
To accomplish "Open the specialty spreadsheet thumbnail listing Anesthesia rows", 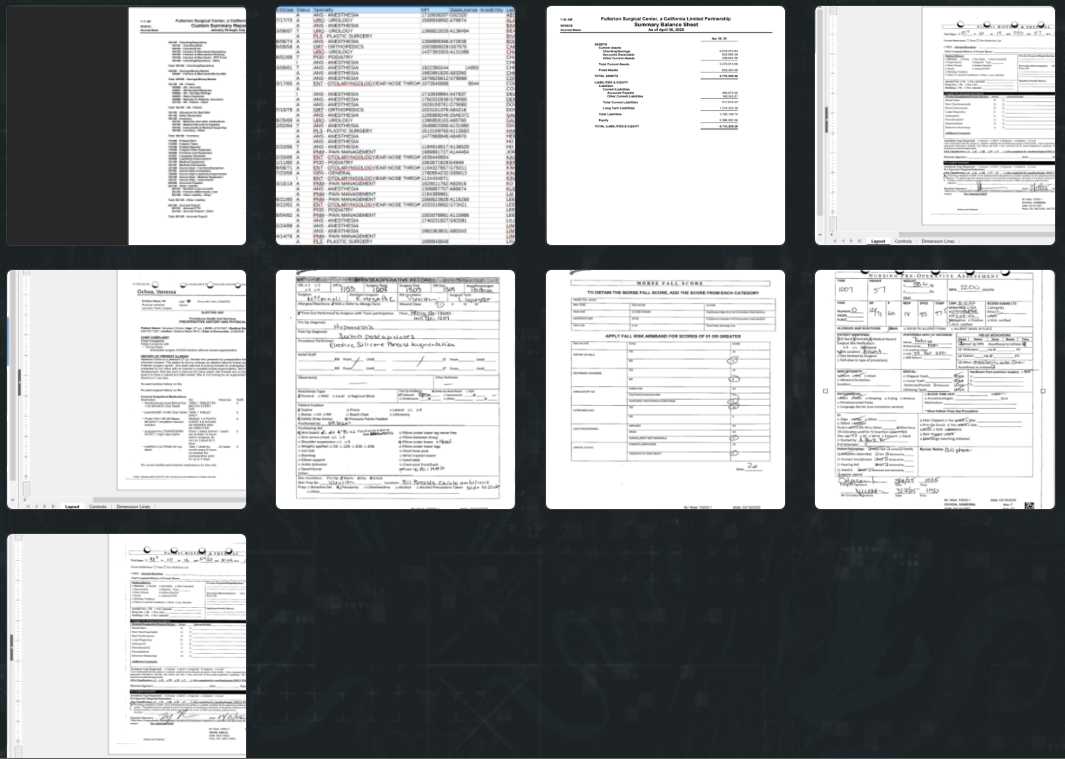I will coord(395,125).
